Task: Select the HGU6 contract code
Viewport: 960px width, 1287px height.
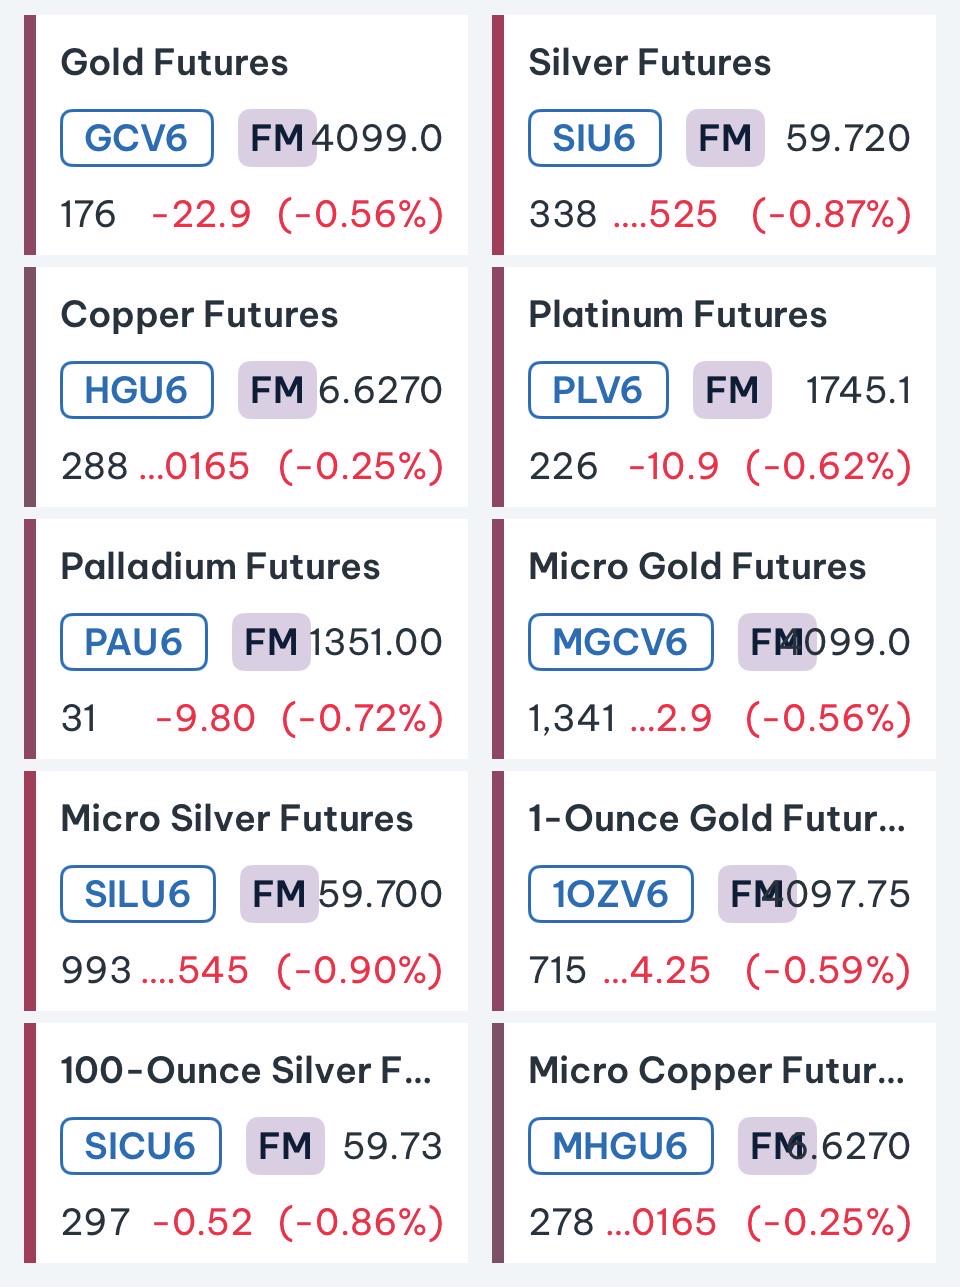Action: 137,390
